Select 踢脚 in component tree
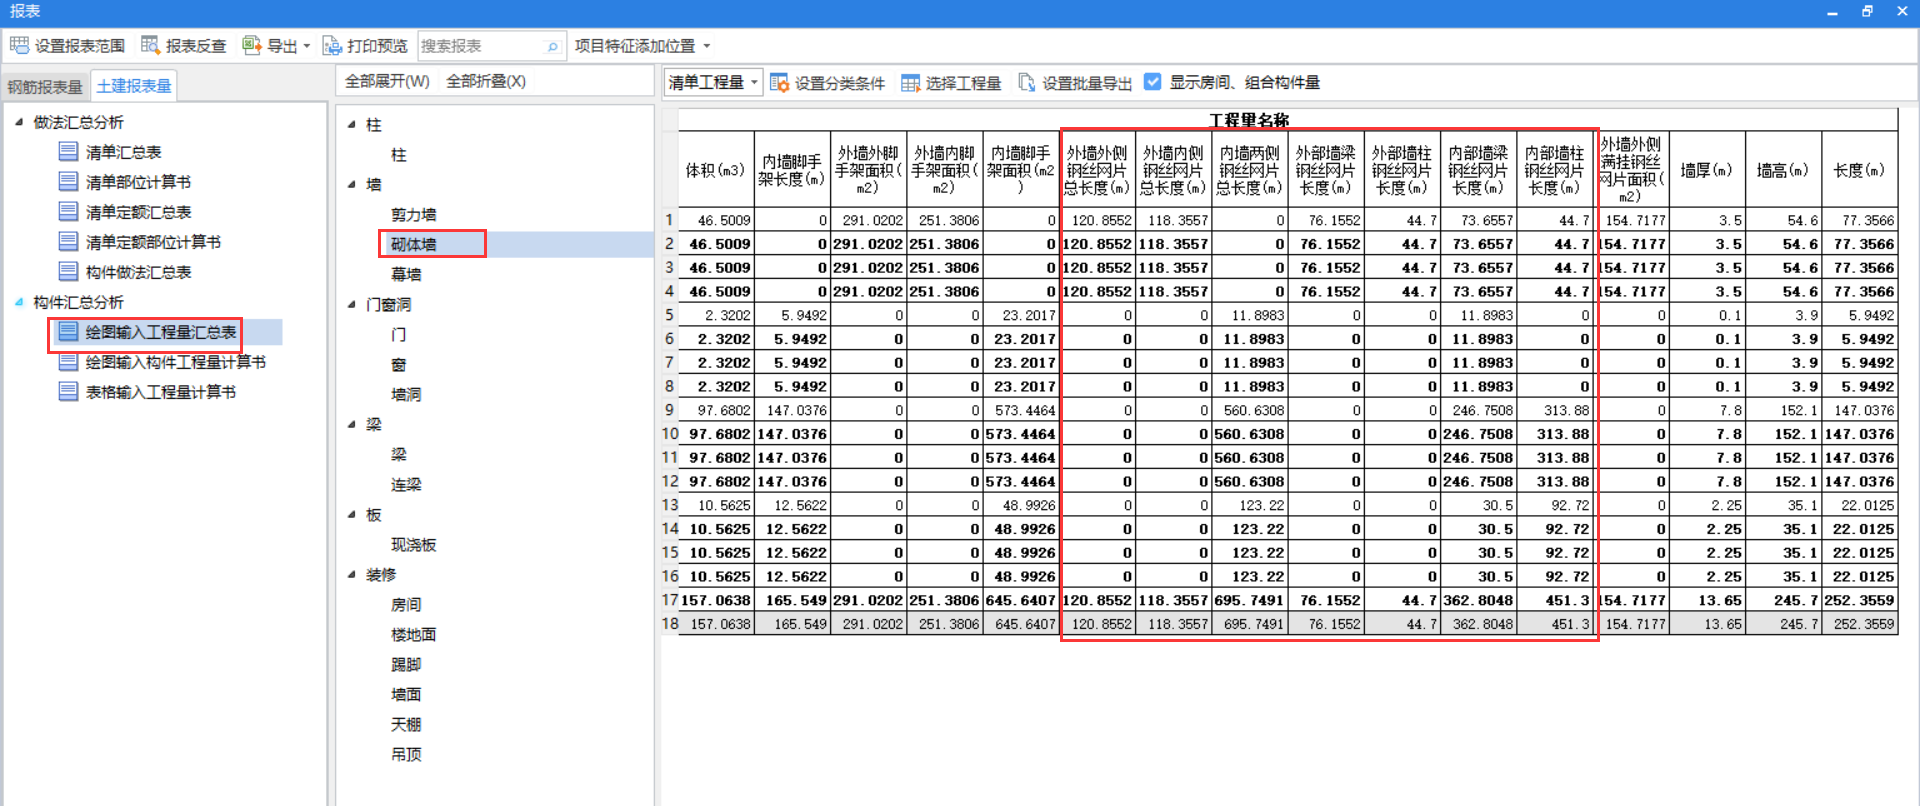The width and height of the screenshot is (1920, 806). pos(406,665)
